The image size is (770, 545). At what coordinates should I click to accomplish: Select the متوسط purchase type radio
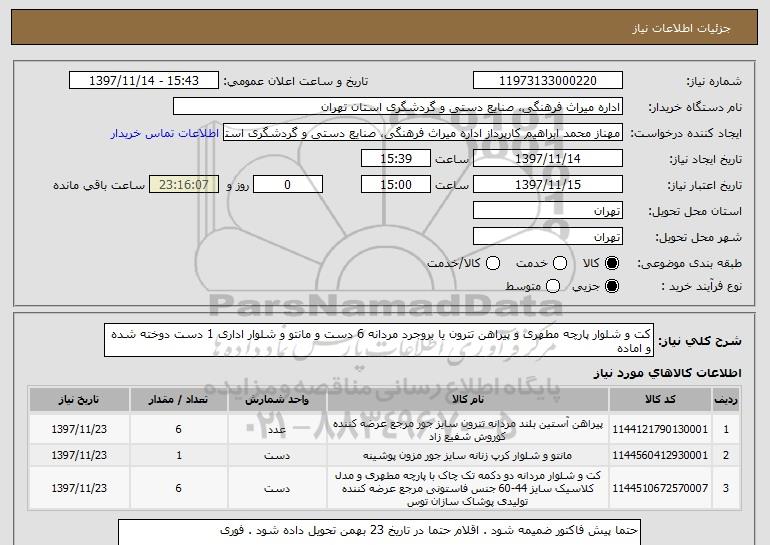click(x=553, y=286)
